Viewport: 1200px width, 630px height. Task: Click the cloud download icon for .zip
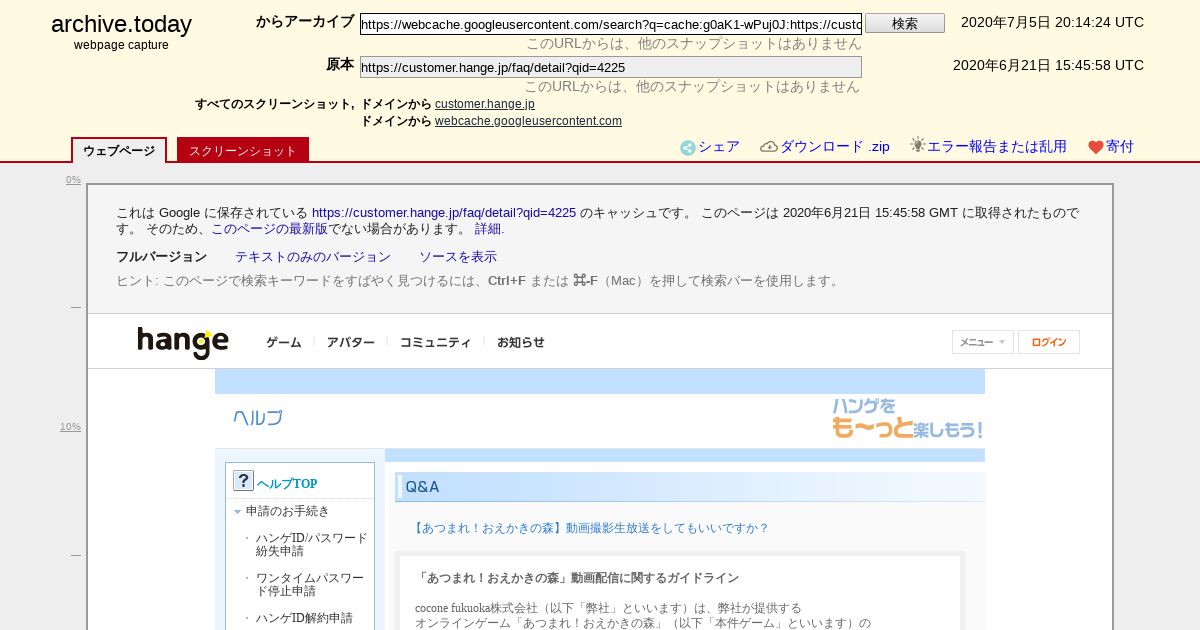[x=769, y=147]
